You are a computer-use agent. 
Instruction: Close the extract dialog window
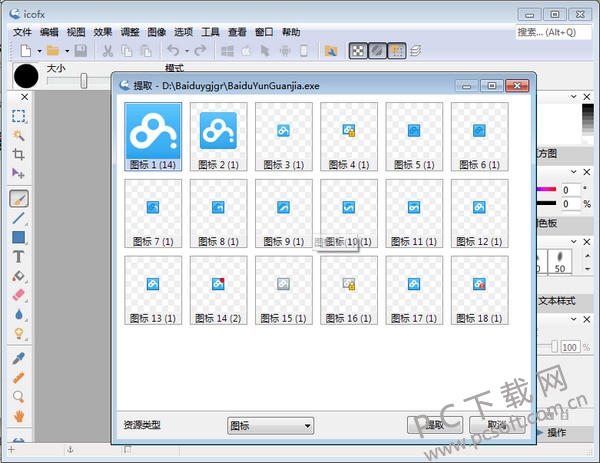[517, 86]
